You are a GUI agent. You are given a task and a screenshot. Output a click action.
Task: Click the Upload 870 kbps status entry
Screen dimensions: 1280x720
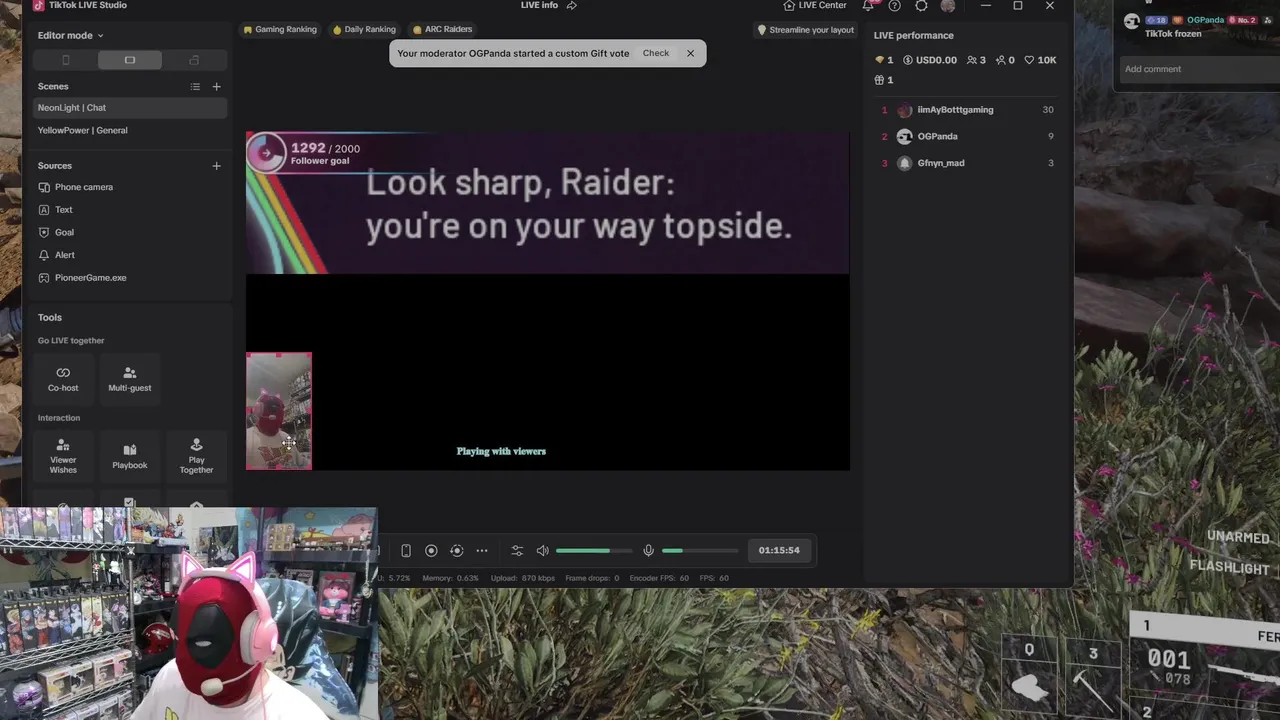point(521,578)
